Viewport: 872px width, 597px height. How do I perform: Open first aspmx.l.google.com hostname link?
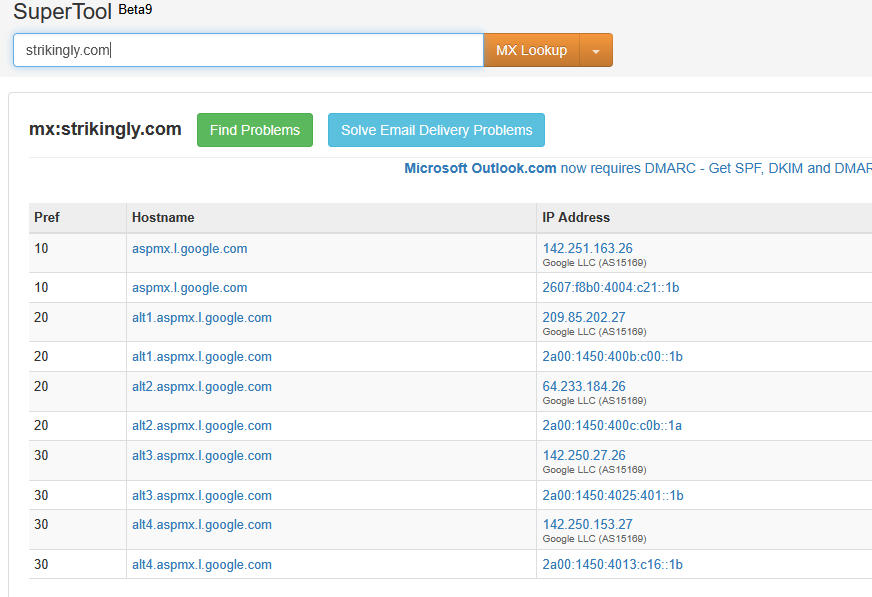190,248
